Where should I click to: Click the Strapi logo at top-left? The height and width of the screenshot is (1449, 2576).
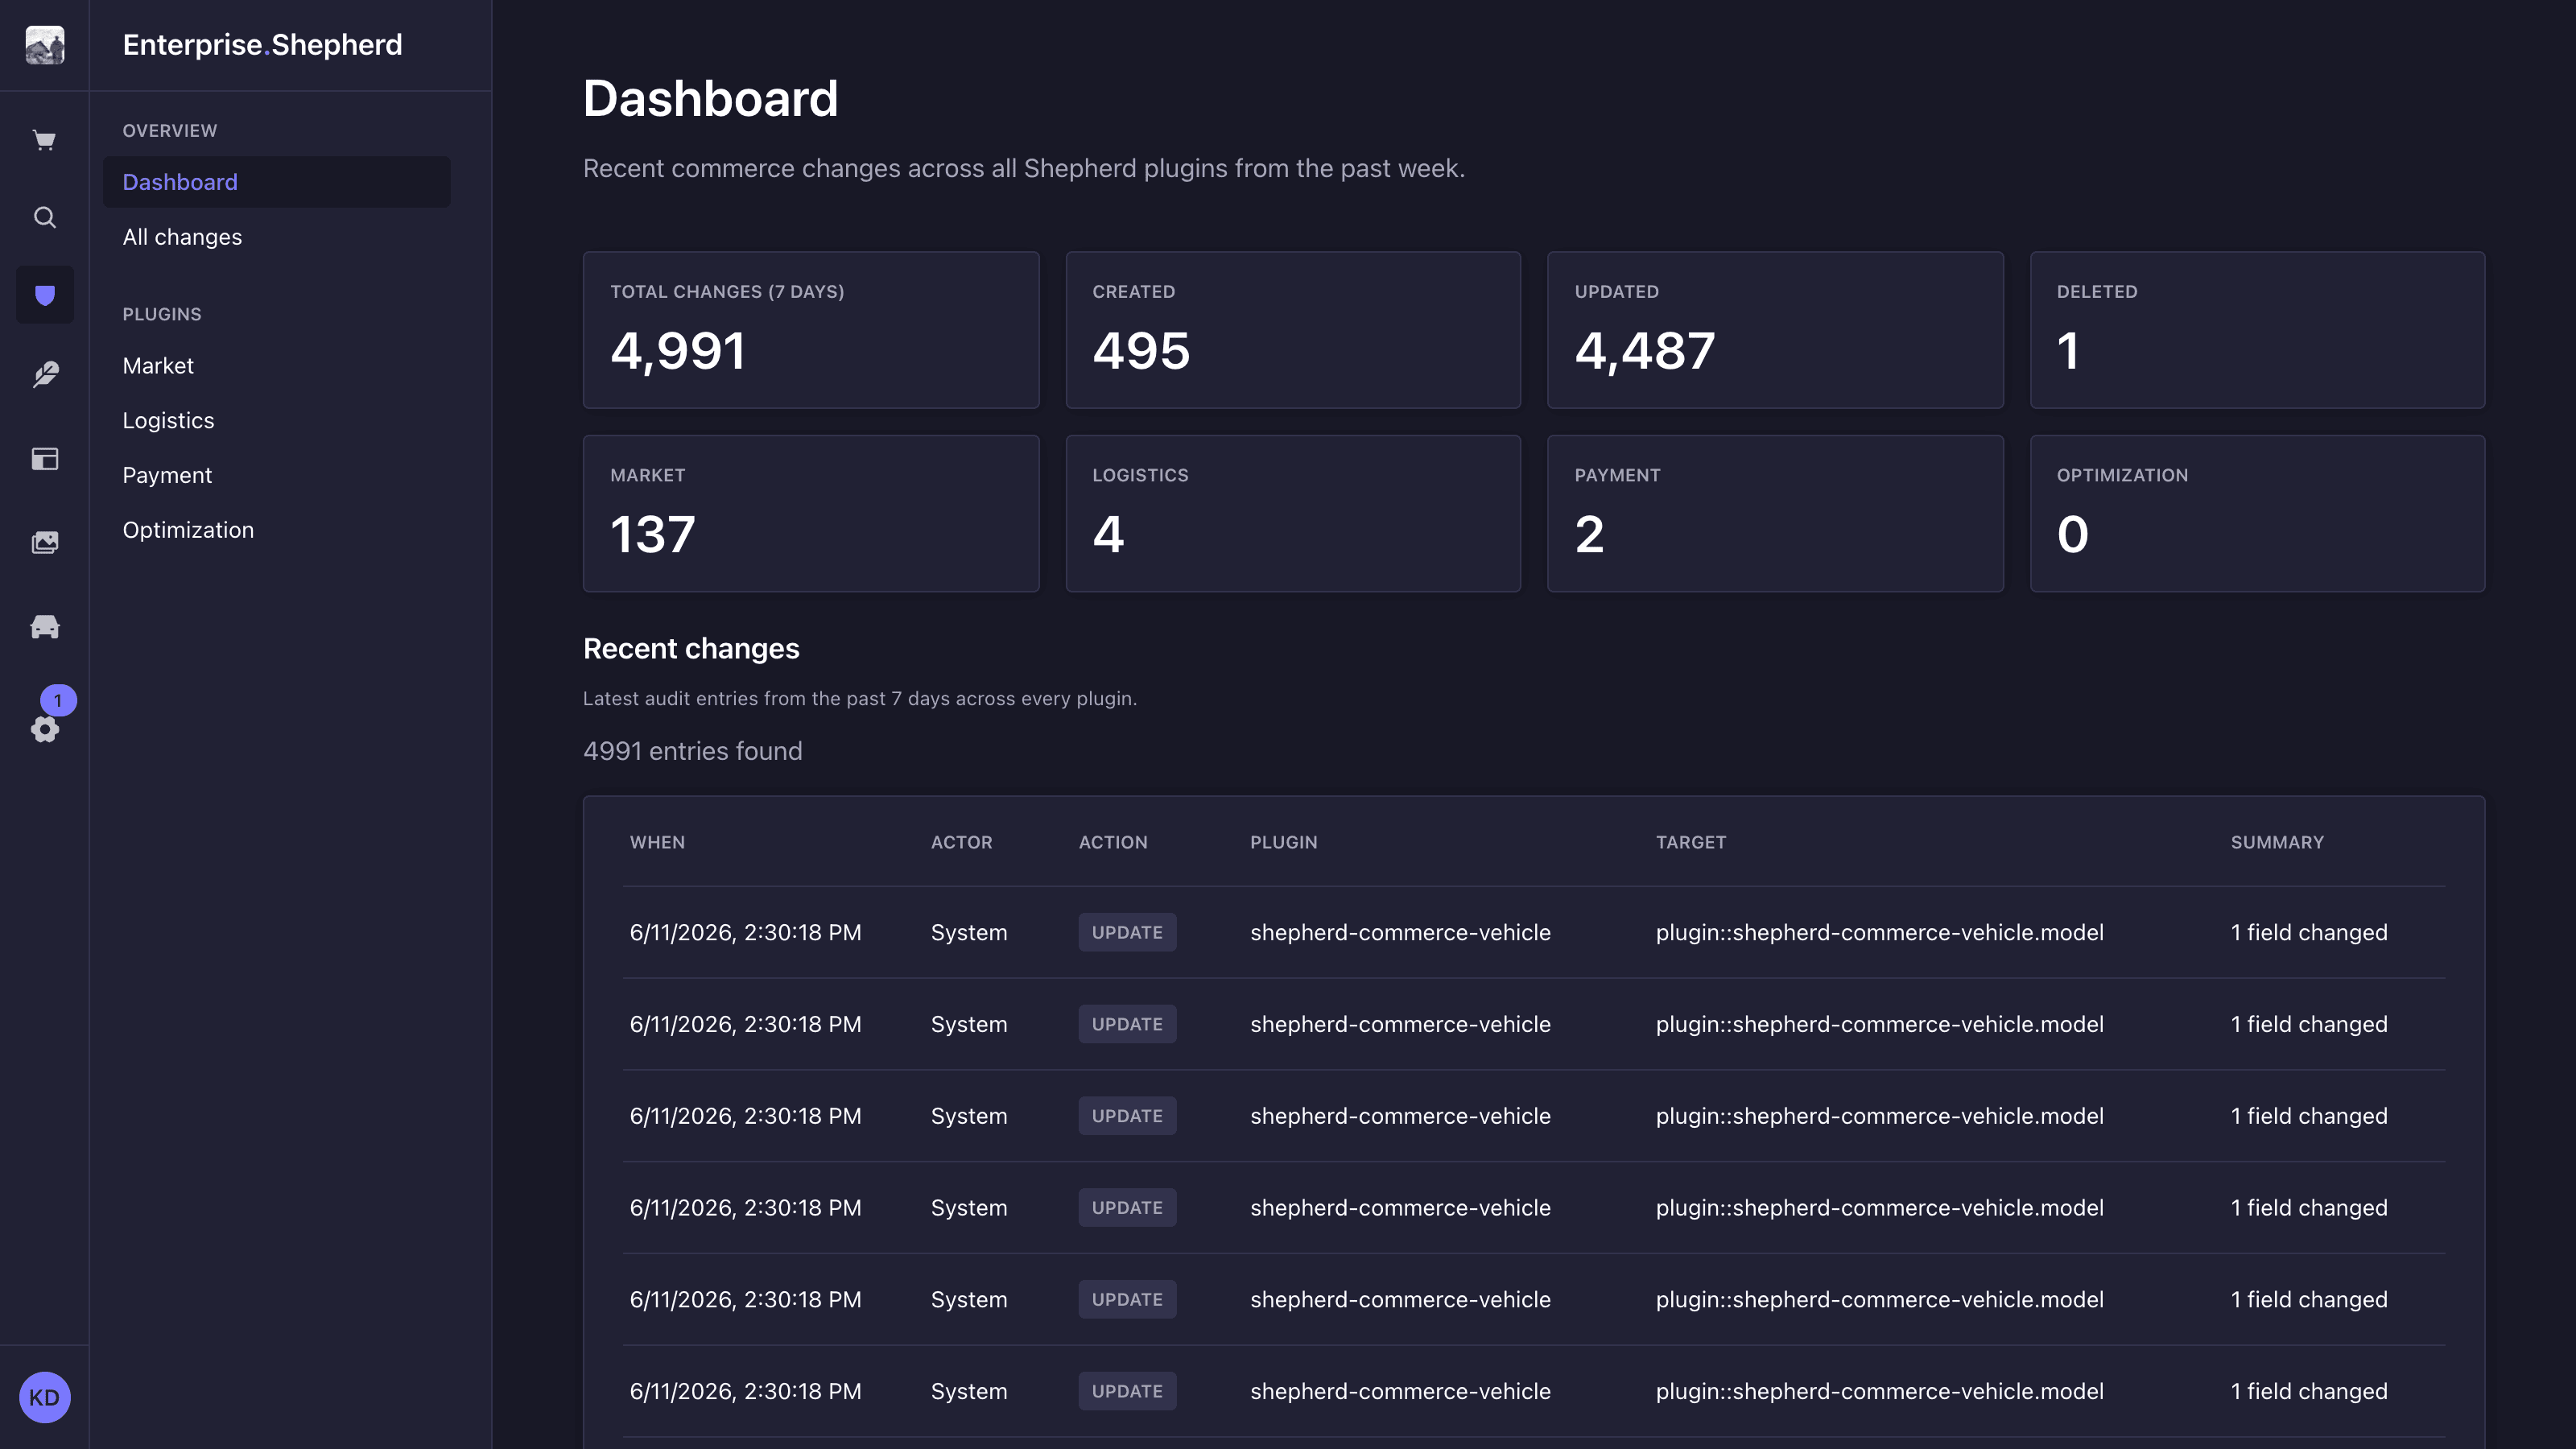click(45, 45)
